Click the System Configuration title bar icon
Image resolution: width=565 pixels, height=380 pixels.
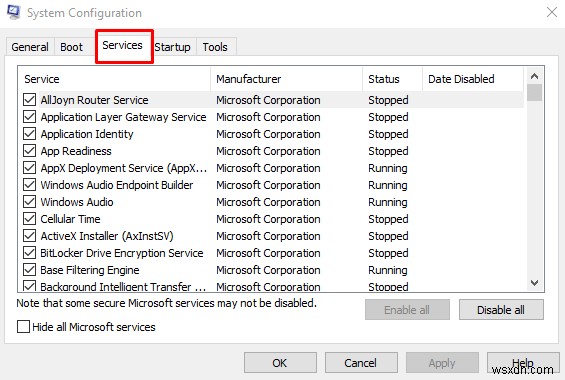coord(14,12)
